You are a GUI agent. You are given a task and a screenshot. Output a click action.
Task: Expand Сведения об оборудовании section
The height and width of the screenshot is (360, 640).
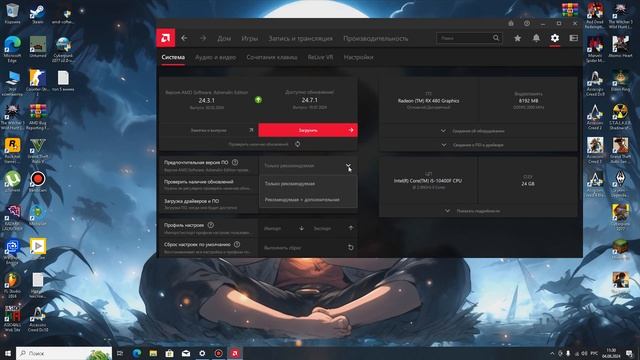[478, 131]
